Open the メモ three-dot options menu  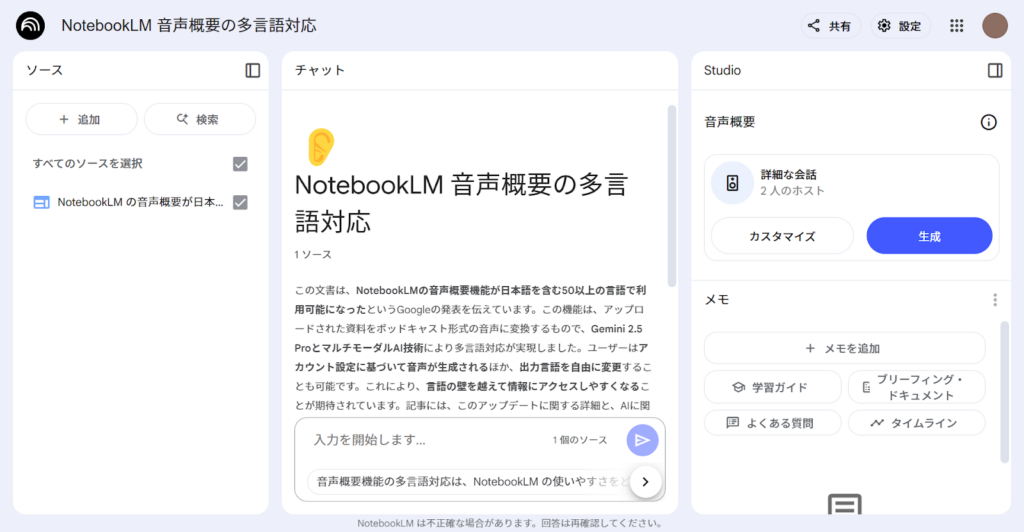coord(995,300)
